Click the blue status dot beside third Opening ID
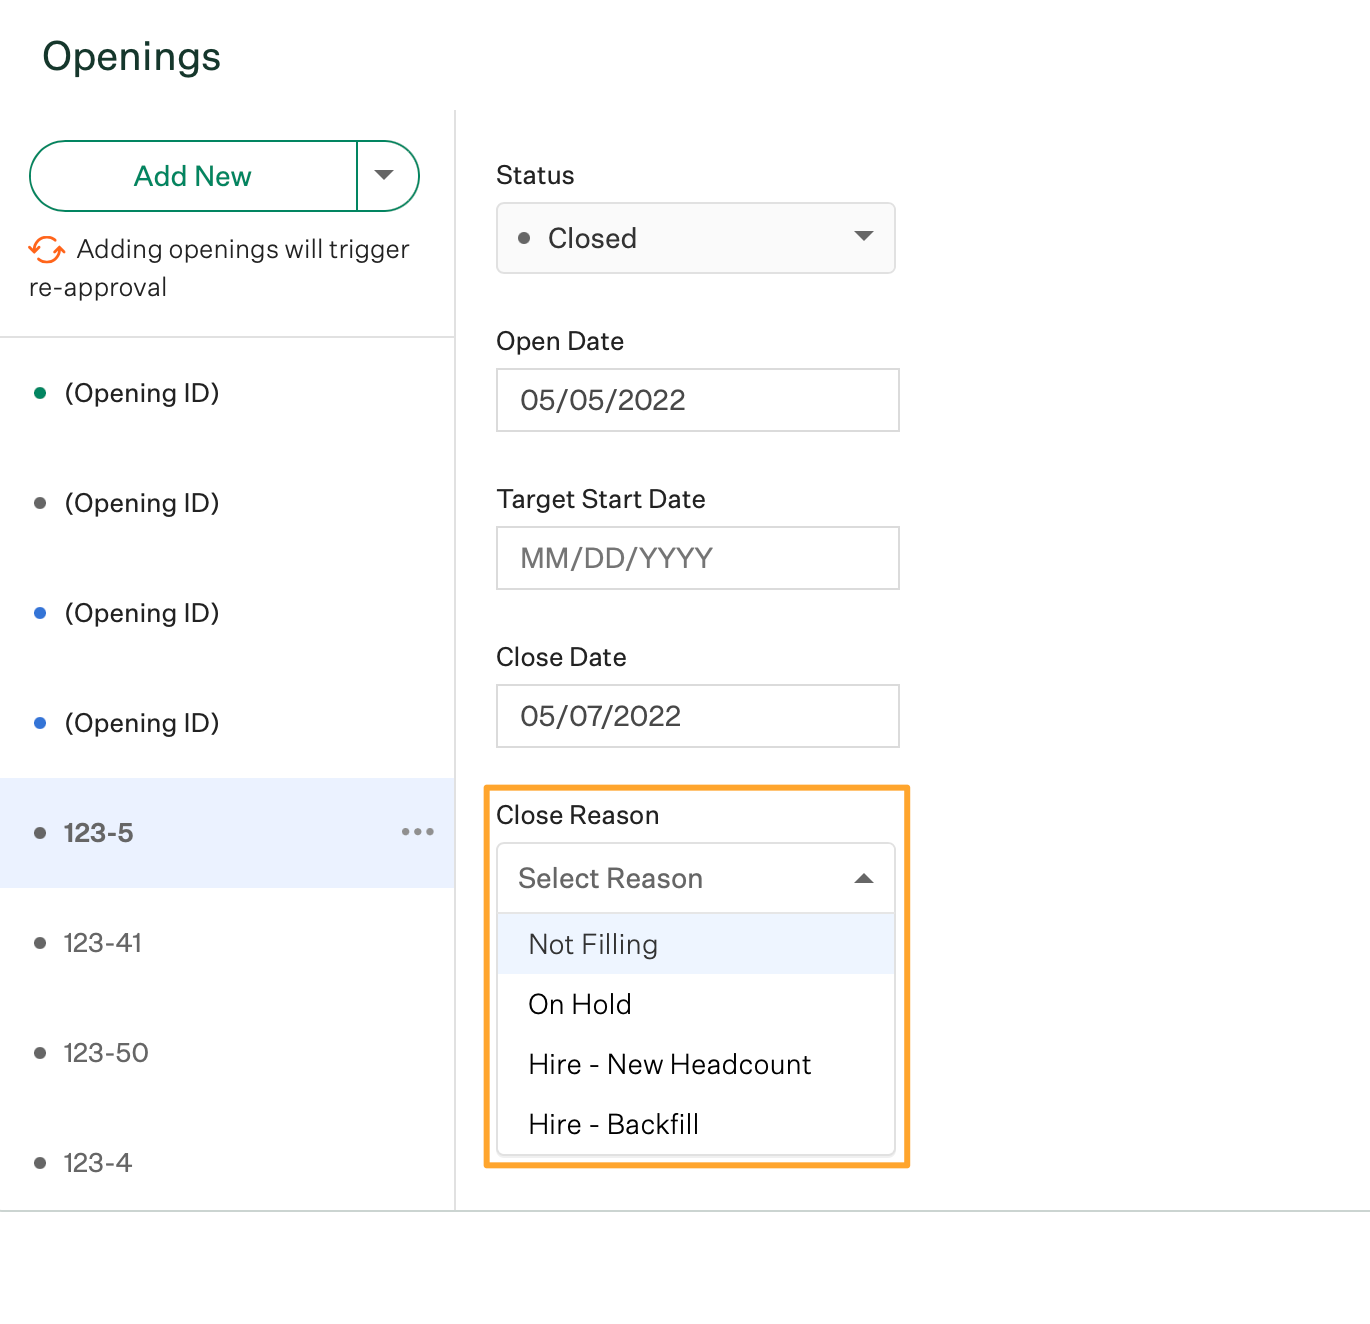This screenshot has height=1324, width=1370. click(x=39, y=612)
